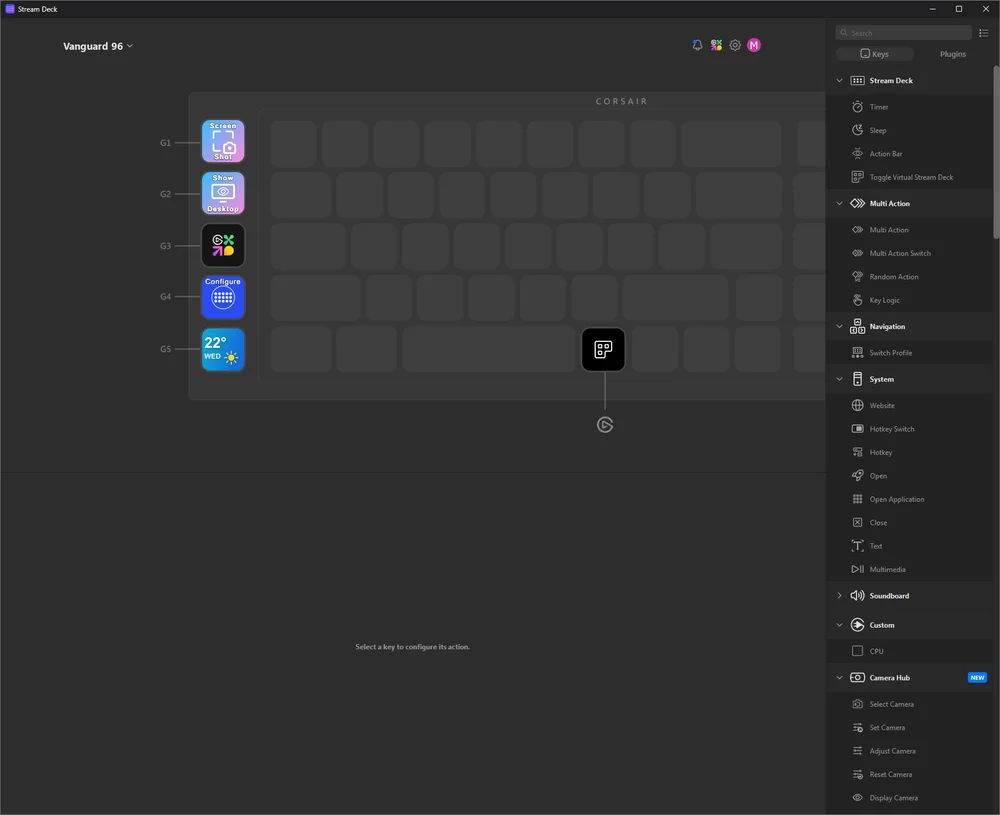Click the Marketplace icon next to the bell
Image resolution: width=1000 pixels, height=815 pixels.
pos(716,45)
